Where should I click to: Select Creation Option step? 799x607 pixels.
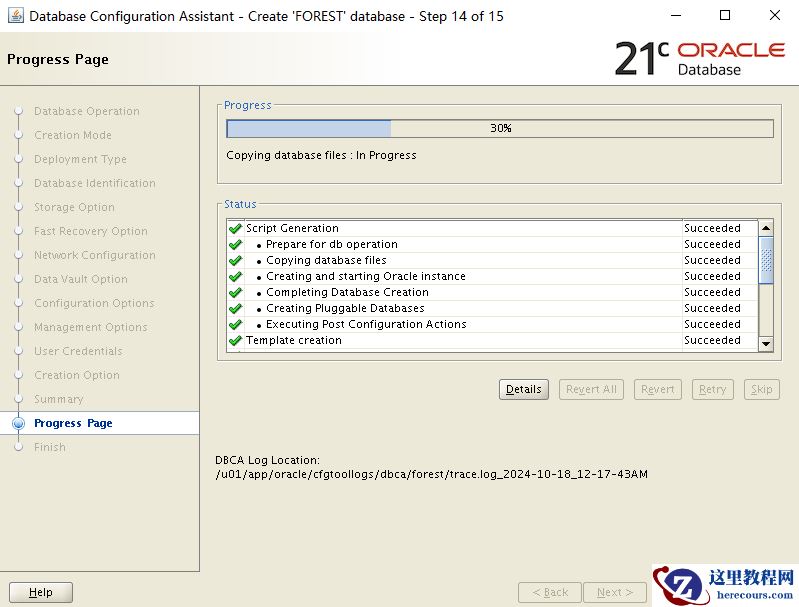pos(77,375)
